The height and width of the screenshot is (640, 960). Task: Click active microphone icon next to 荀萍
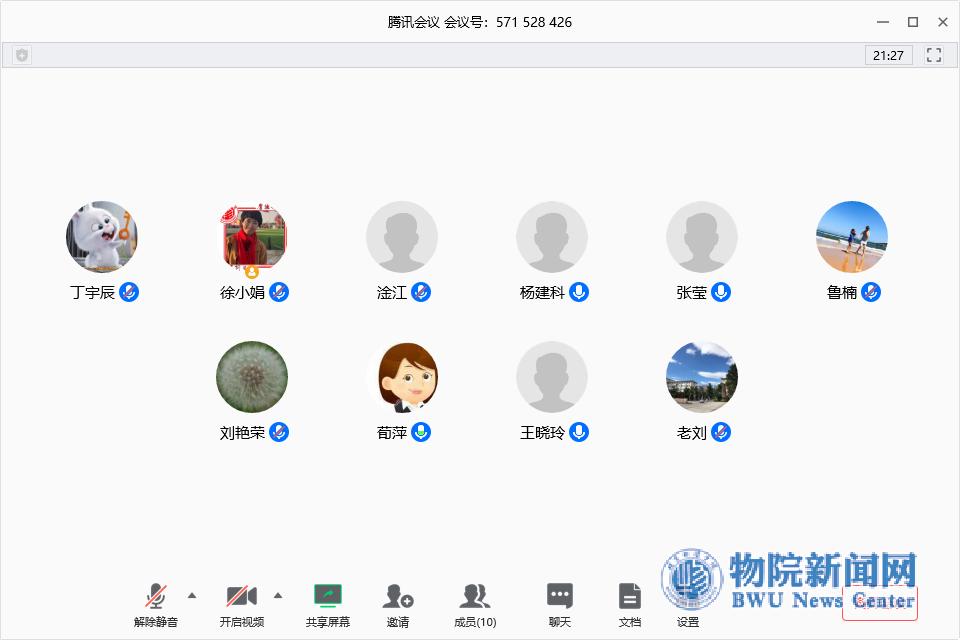pos(421,432)
